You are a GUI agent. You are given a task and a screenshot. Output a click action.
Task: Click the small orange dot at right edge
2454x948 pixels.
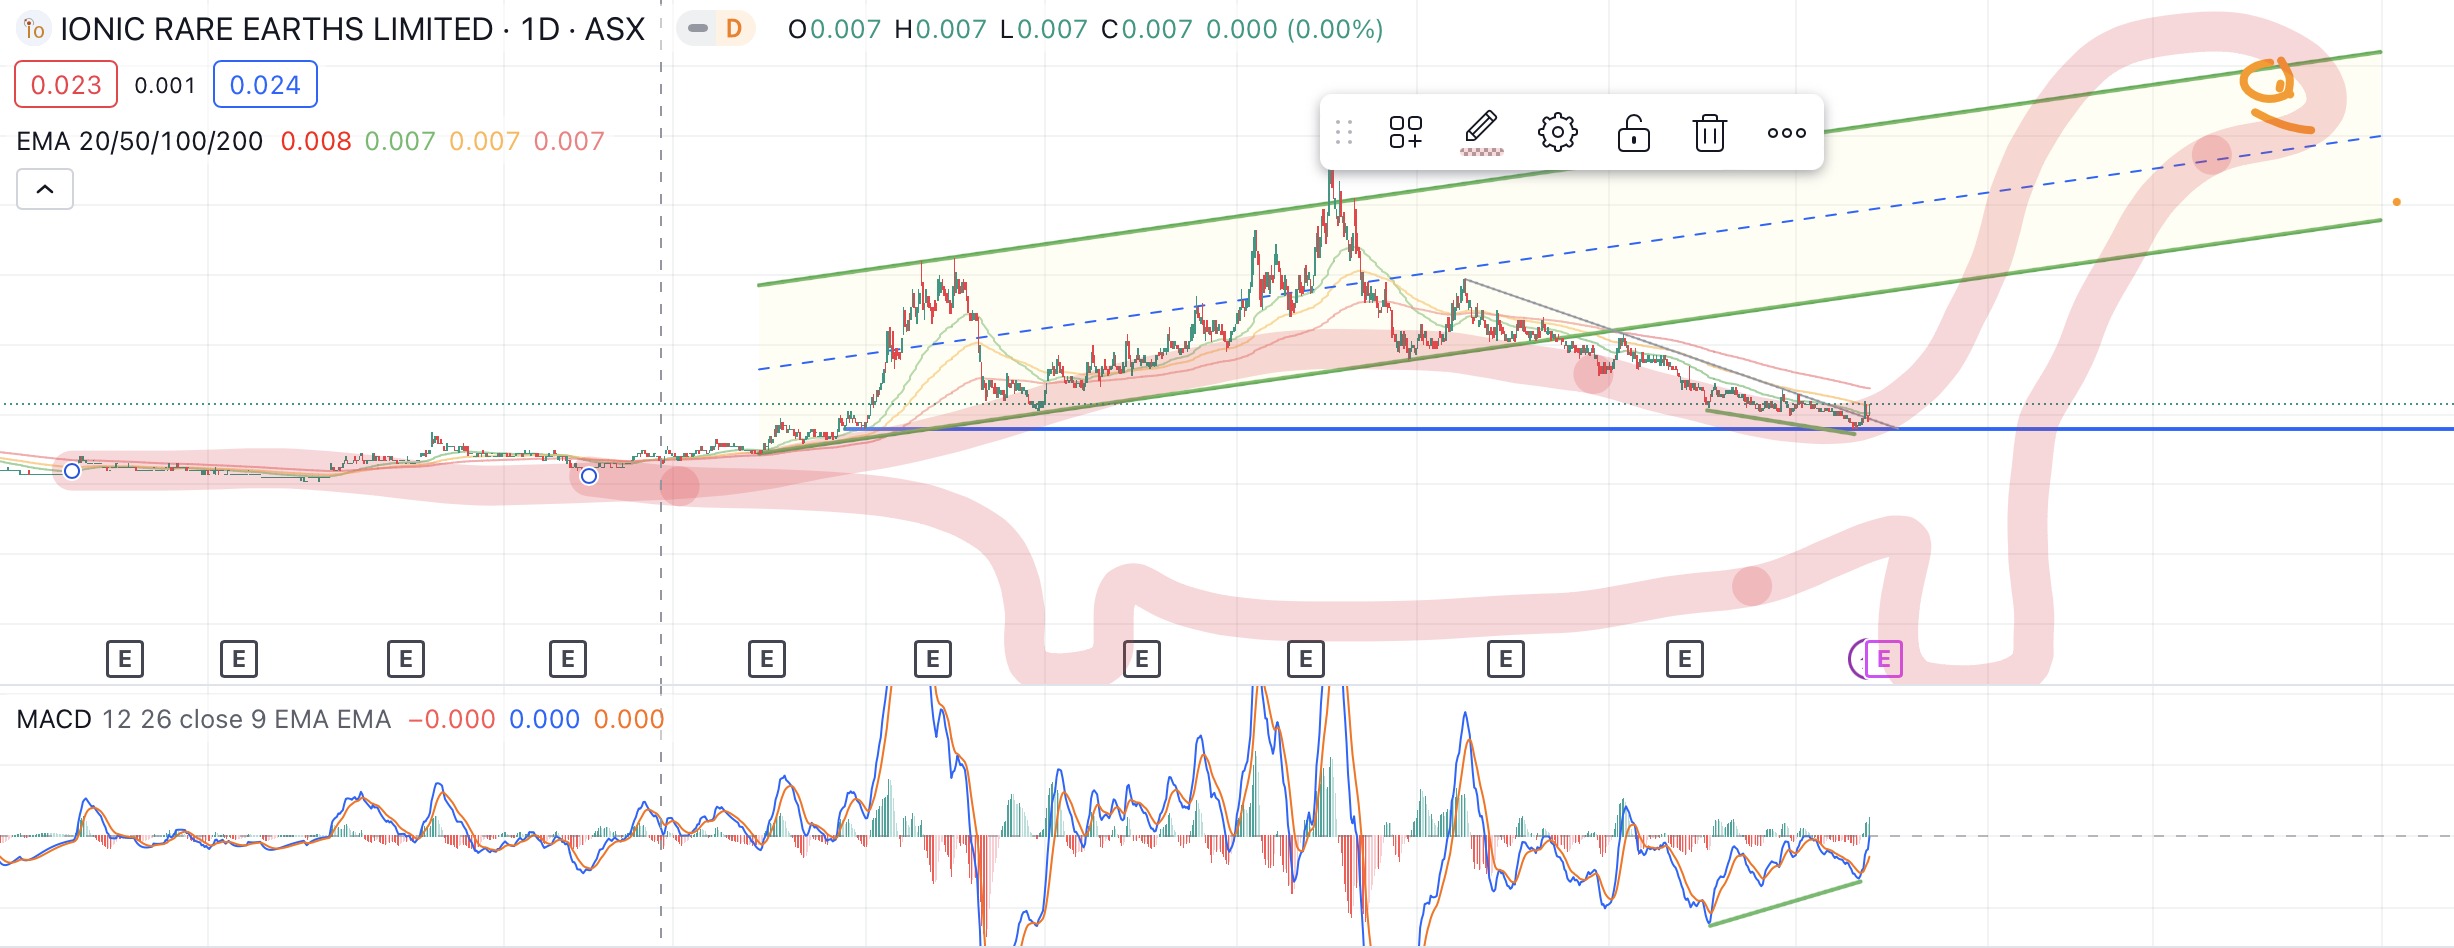point(2396,202)
